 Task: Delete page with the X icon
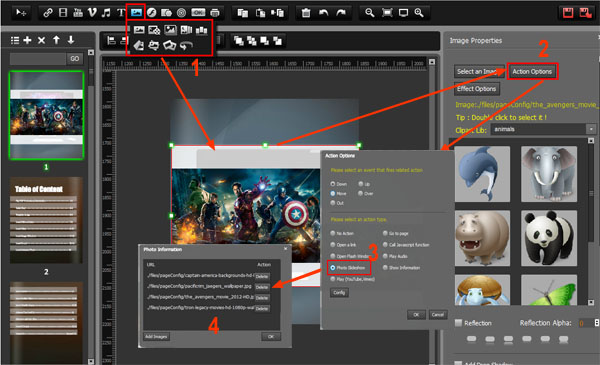point(42,40)
